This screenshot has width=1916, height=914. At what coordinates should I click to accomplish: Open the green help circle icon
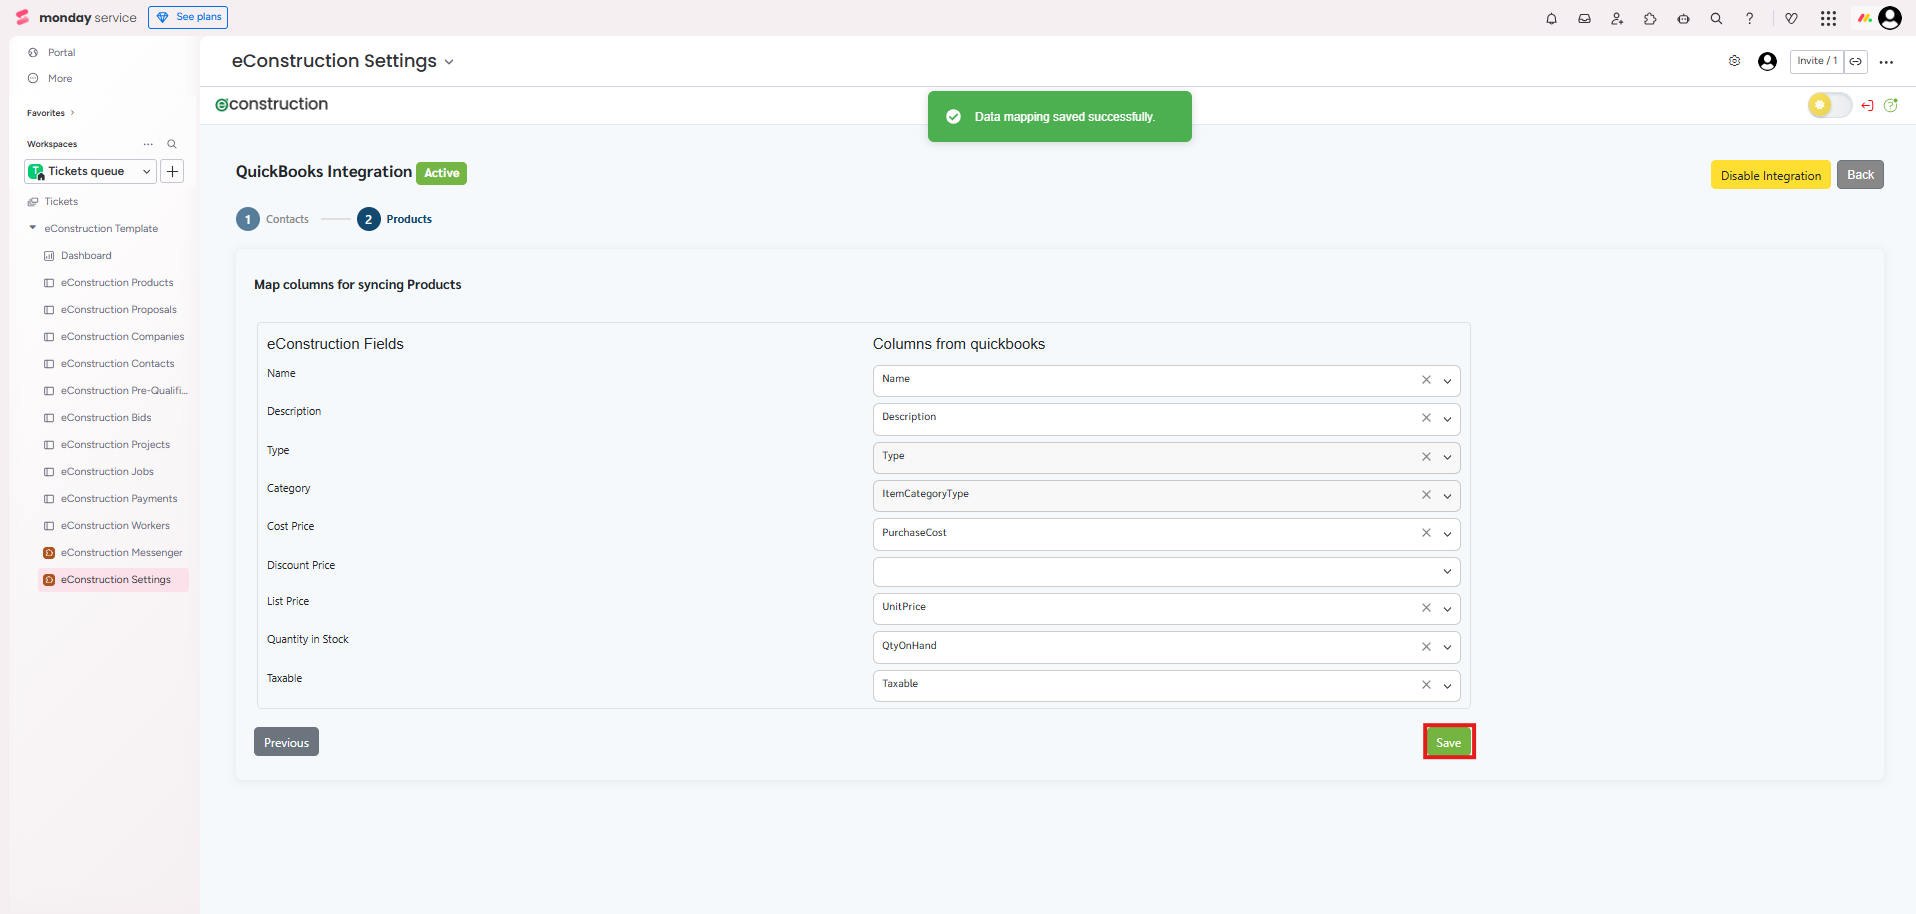click(1890, 105)
